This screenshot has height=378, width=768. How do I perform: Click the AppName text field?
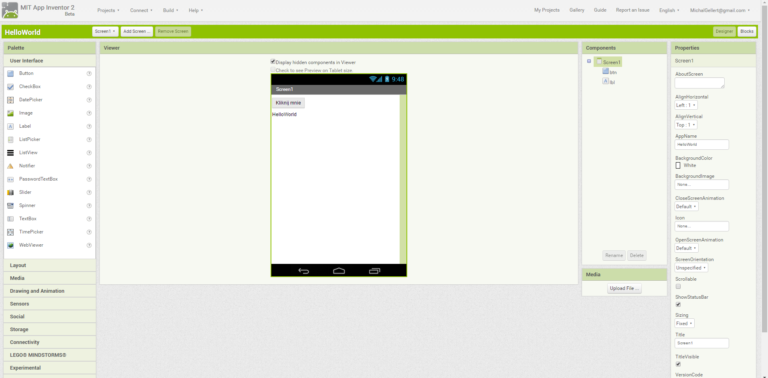click(x=702, y=145)
